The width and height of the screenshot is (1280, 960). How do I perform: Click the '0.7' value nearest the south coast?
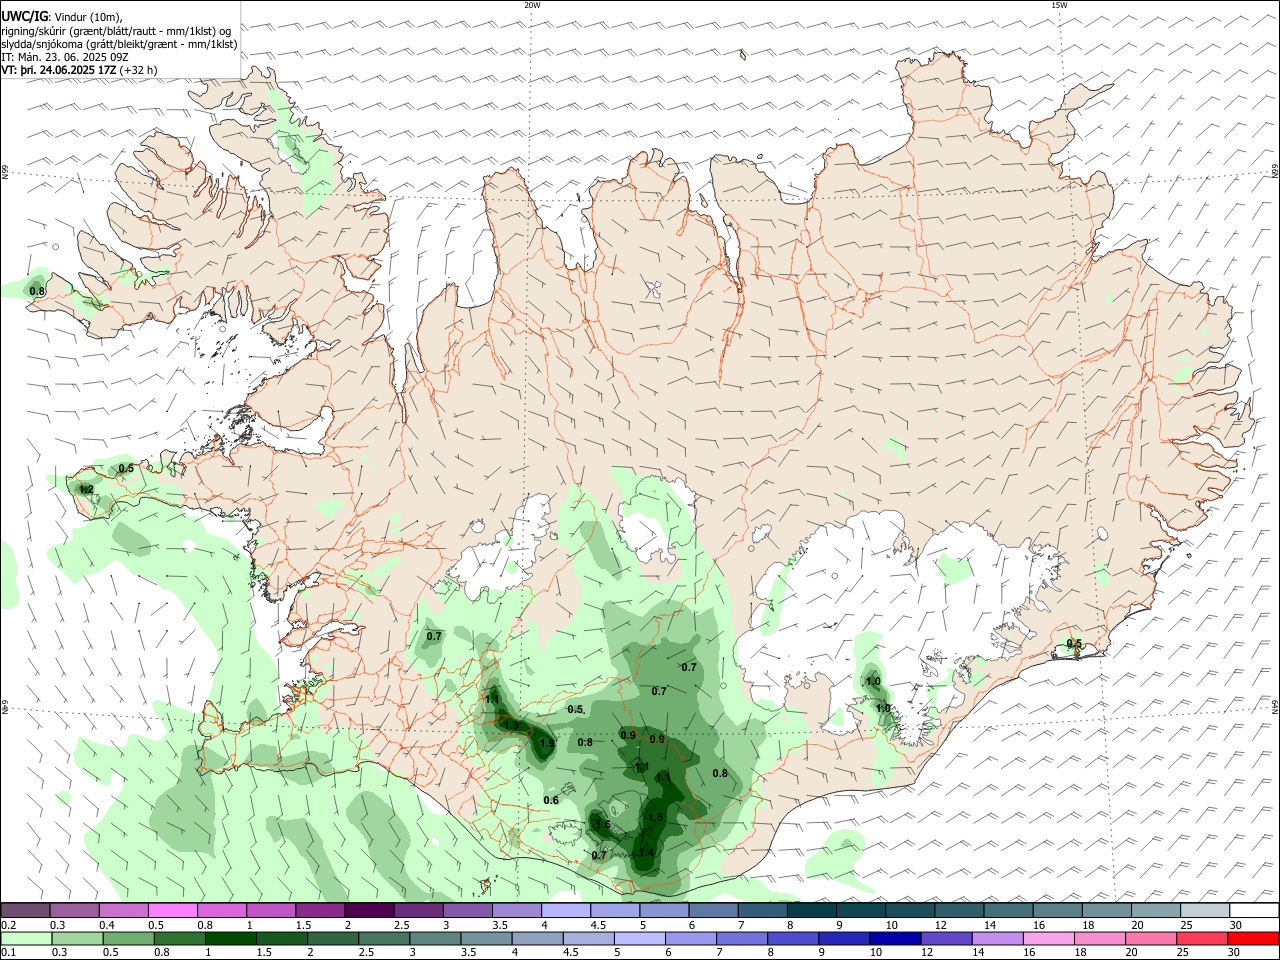(599, 855)
